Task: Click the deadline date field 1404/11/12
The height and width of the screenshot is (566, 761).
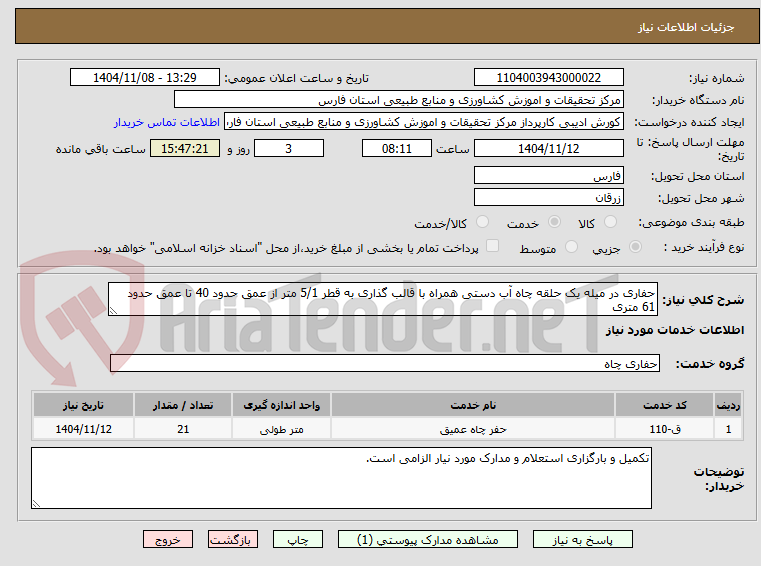Action: pyautogui.click(x=548, y=149)
